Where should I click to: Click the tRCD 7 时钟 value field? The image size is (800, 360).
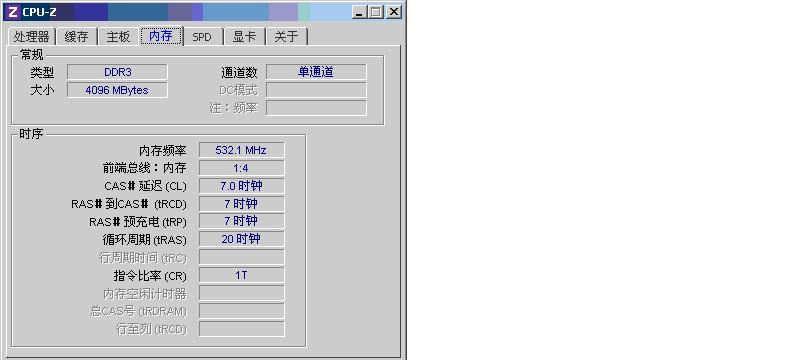(241, 204)
